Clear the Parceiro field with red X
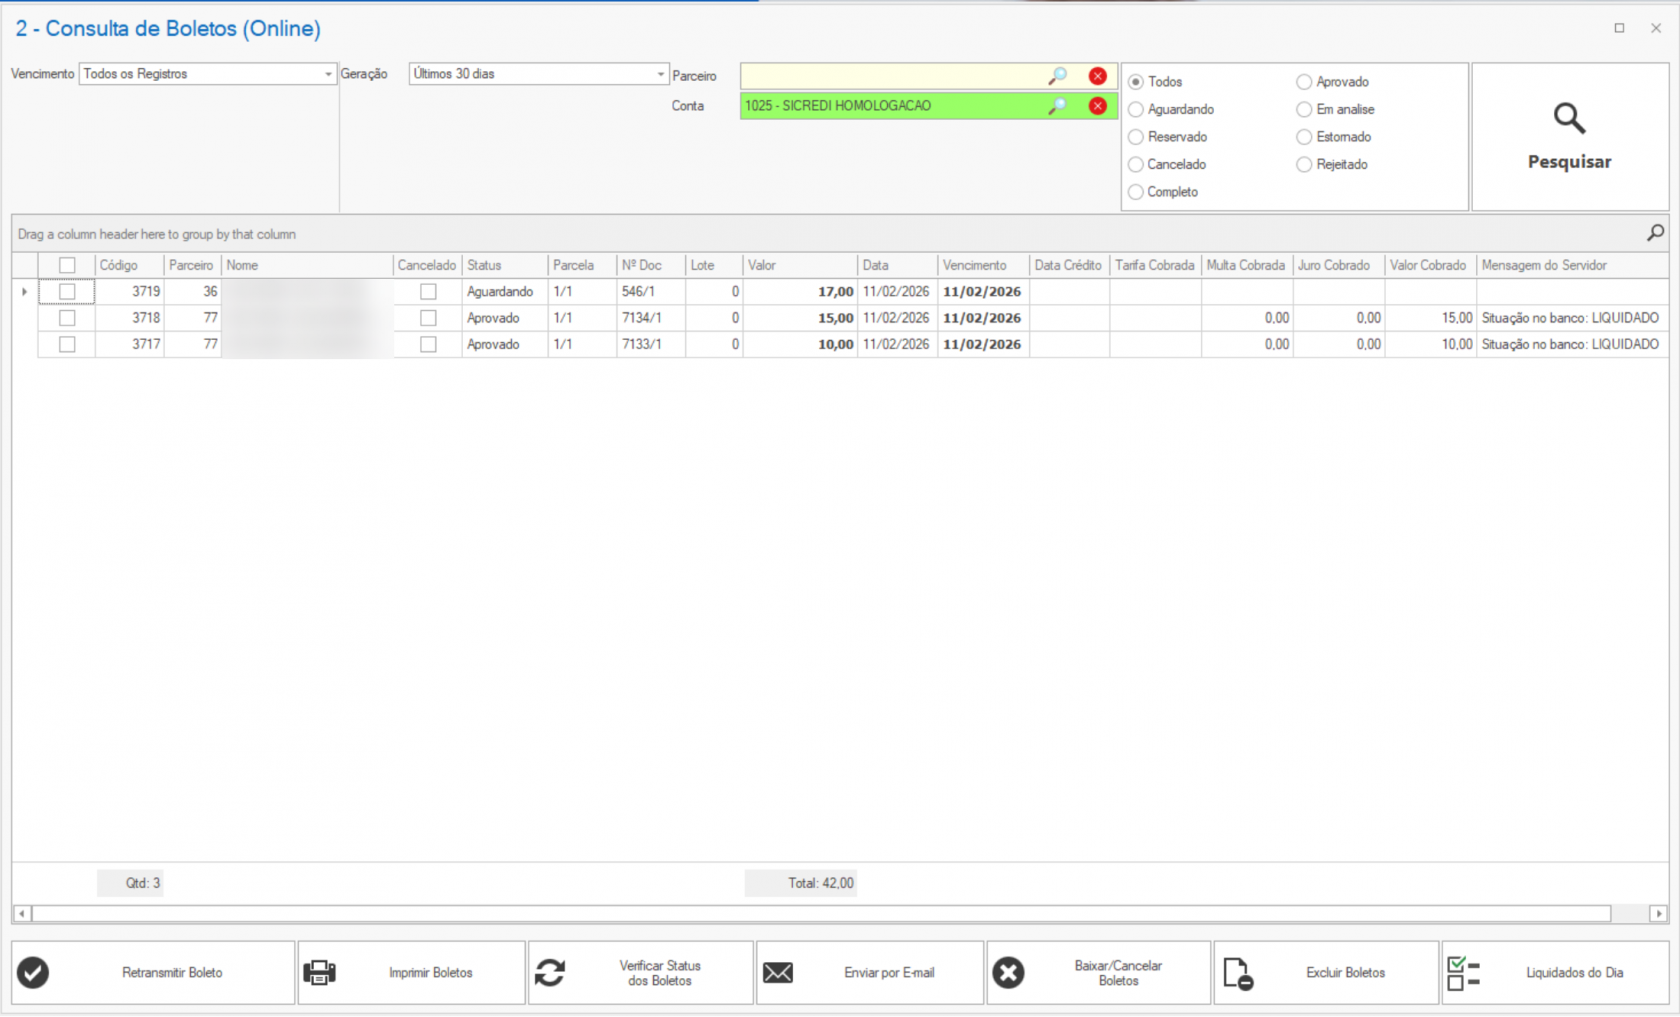Screen dimensions: 1680x1017 click(1097, 76)
